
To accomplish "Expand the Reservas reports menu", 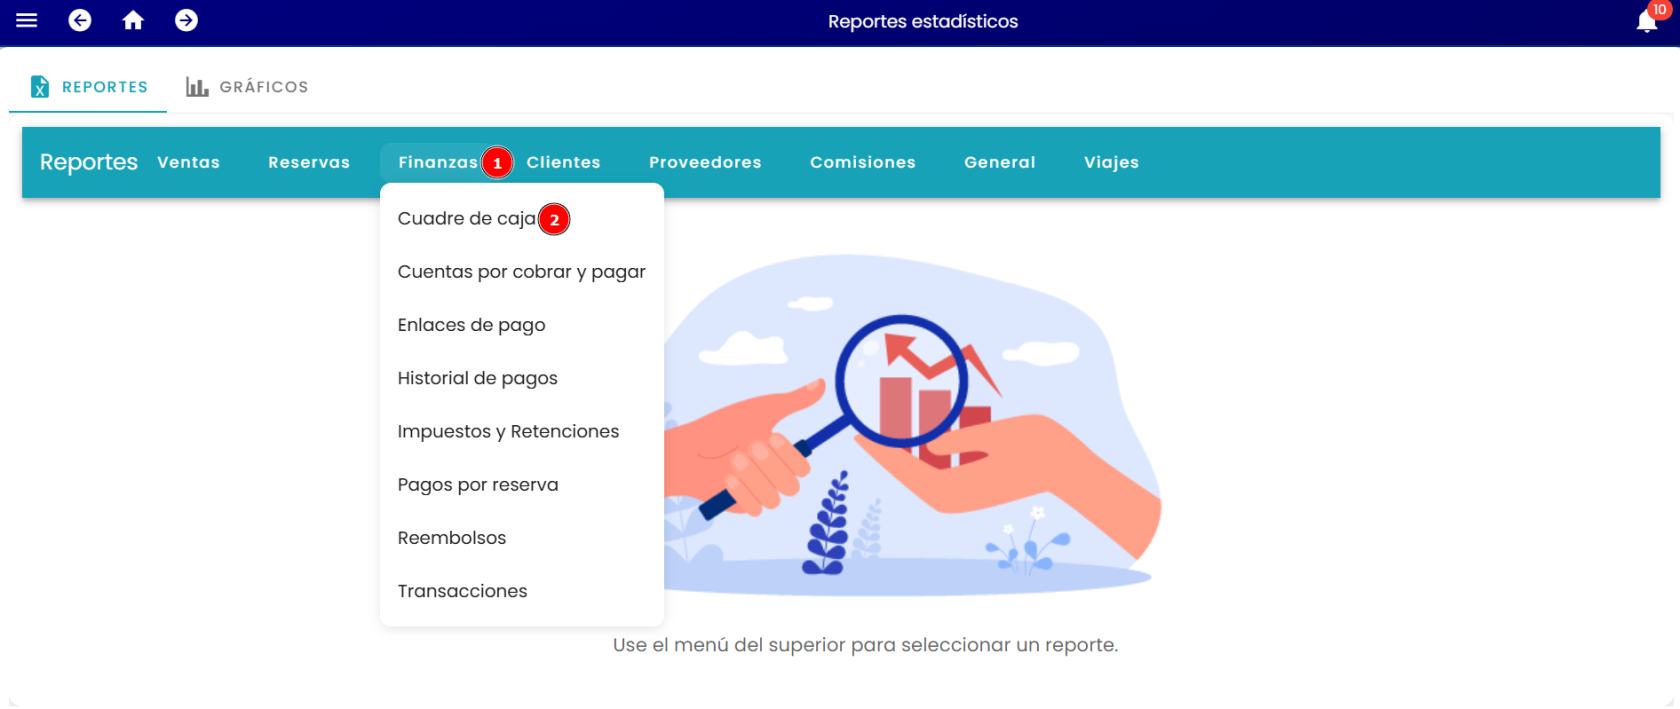I will [309, 162].
